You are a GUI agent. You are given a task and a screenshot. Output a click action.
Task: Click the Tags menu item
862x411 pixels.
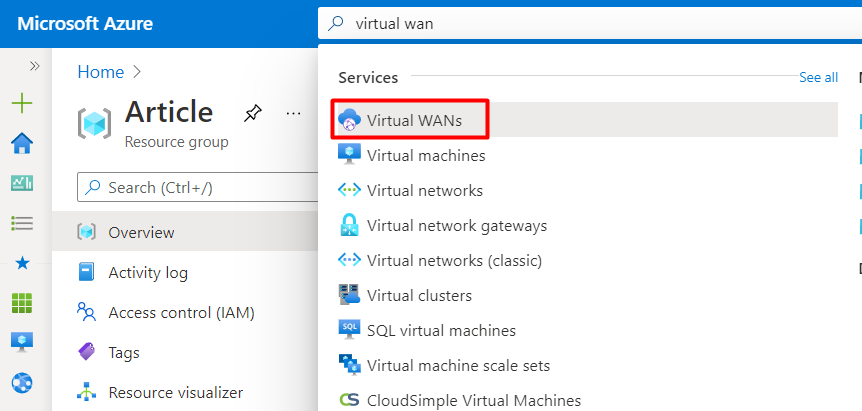coord(124,352)
